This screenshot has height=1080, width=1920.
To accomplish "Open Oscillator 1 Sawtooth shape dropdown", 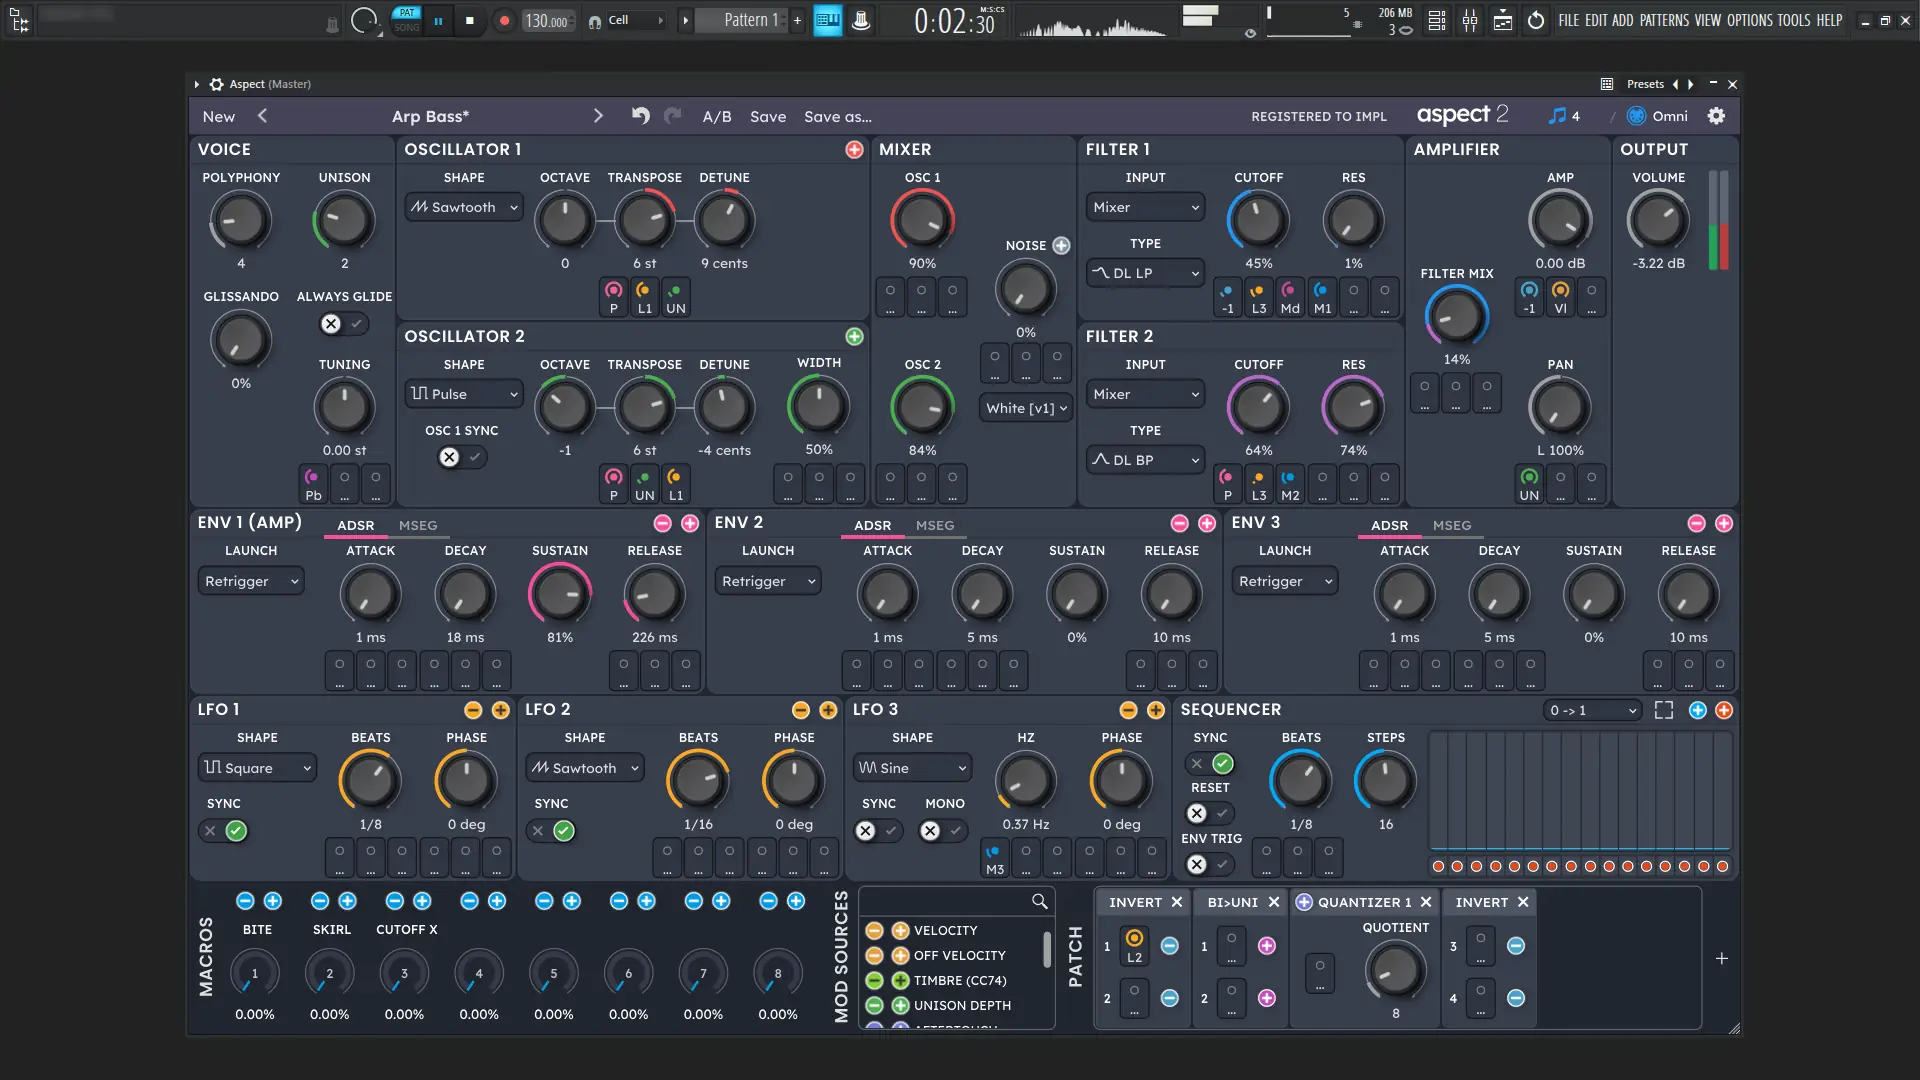I will [464, 207].
